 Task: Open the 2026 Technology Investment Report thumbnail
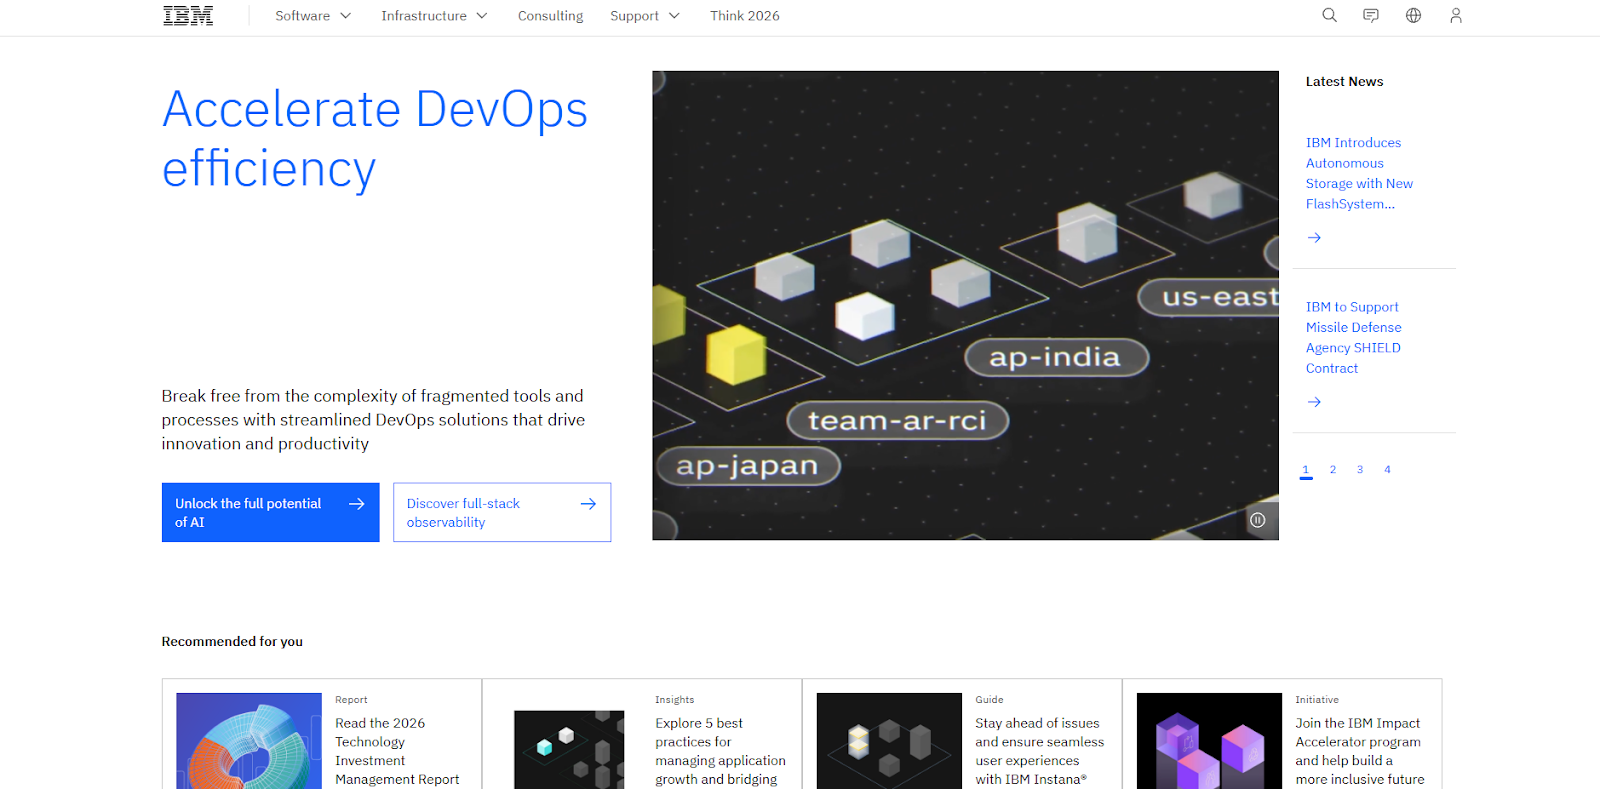tap(249, 741)
